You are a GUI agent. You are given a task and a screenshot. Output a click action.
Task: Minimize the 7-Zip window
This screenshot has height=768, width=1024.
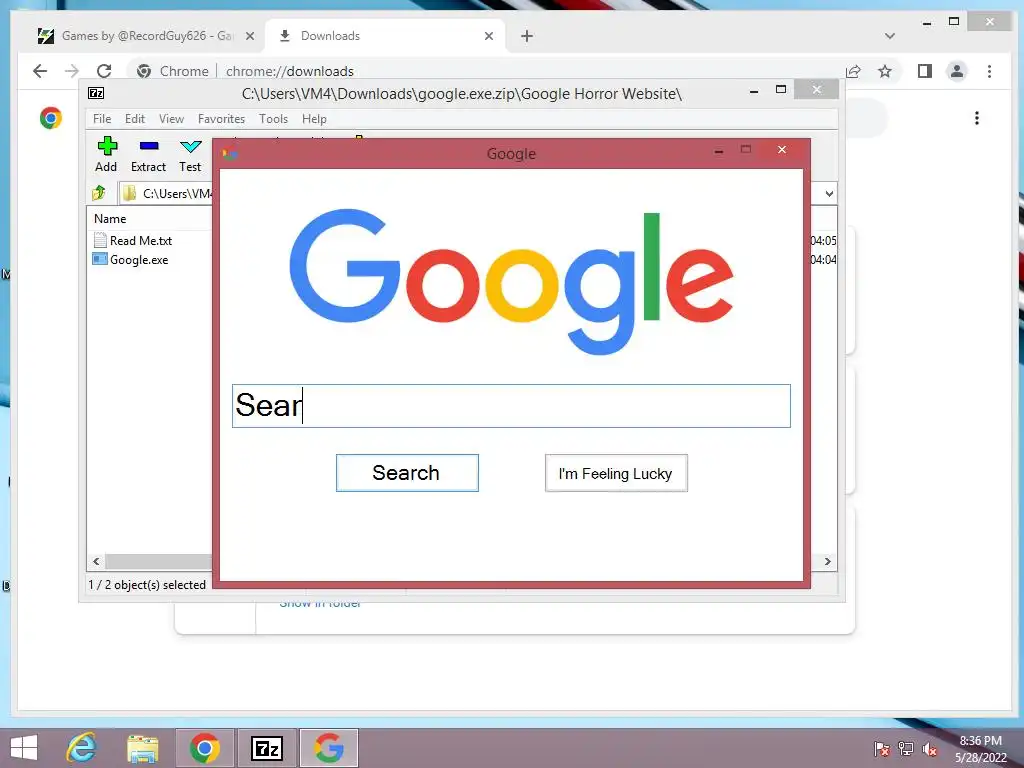pos(754,91)
